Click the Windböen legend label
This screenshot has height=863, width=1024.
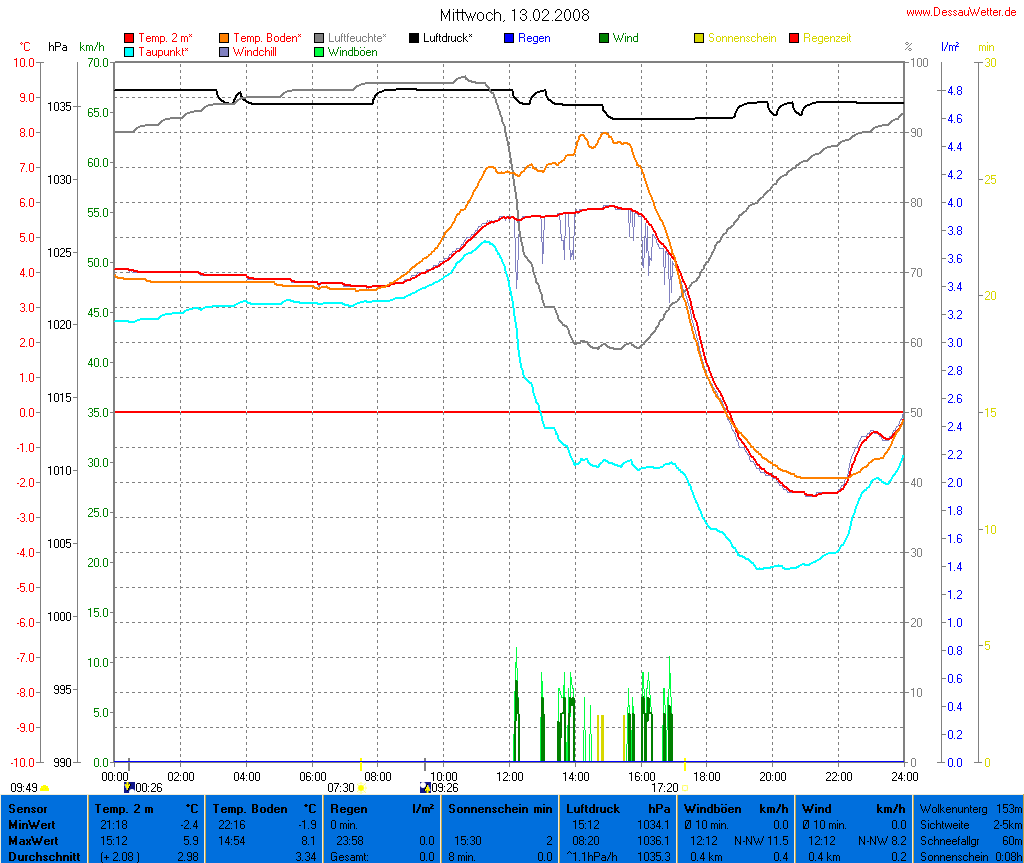click(352, 51)
